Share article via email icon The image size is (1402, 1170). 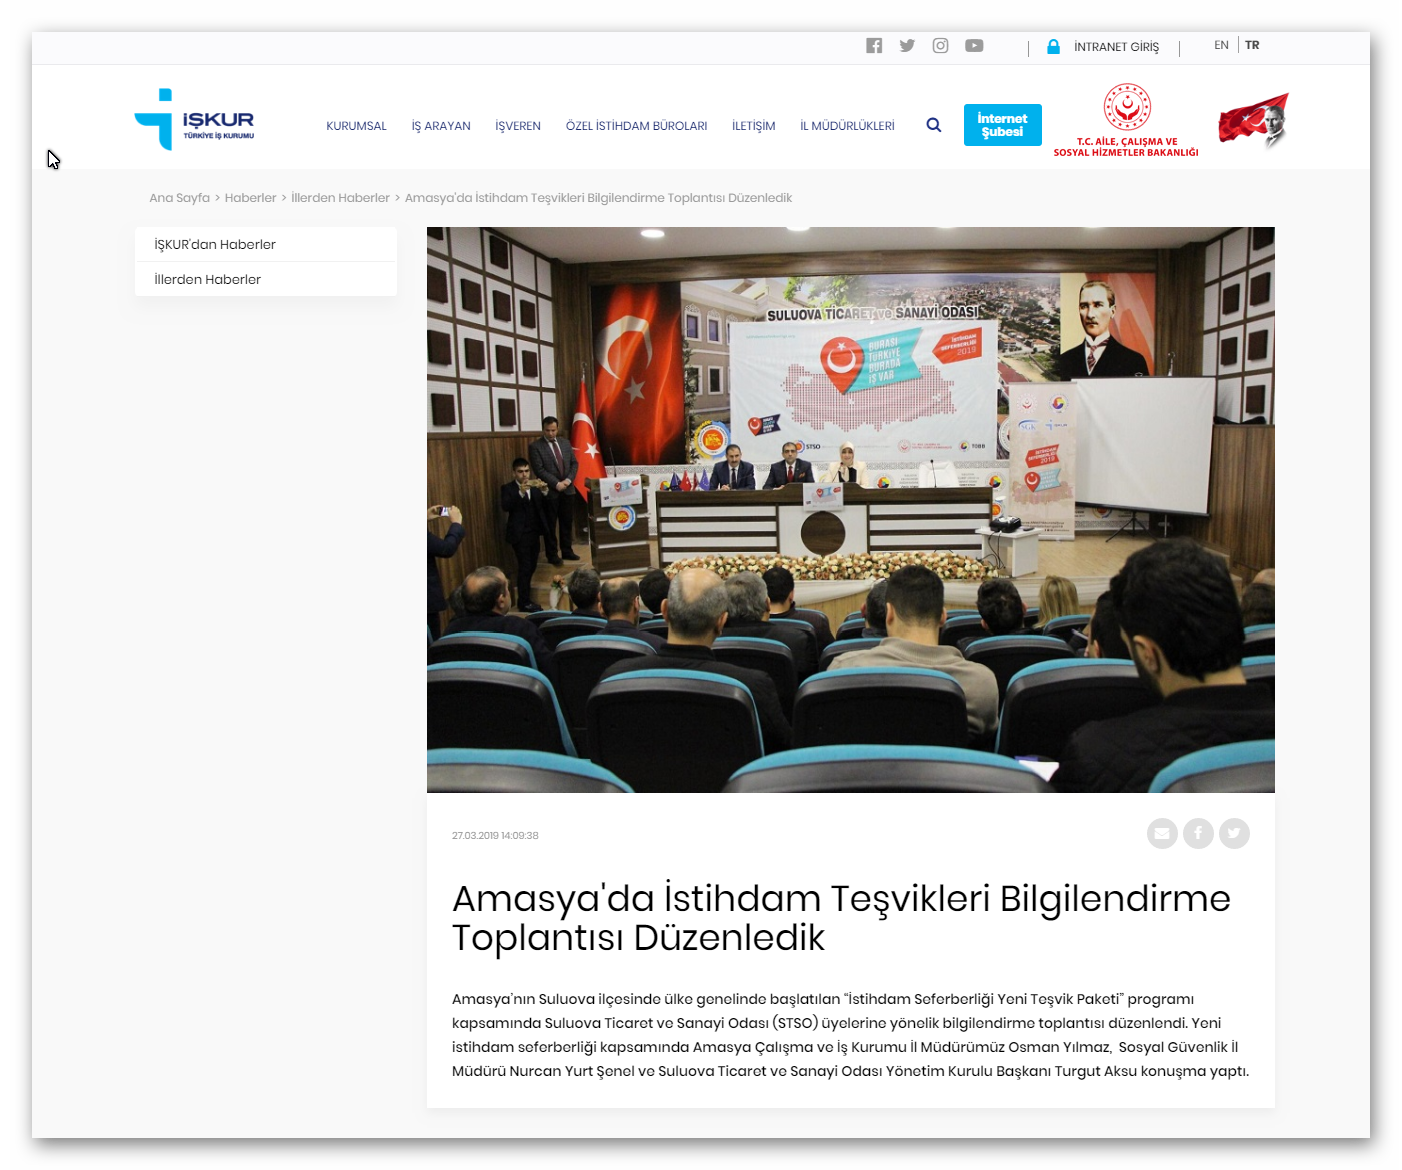click(x=1162, y=833)
